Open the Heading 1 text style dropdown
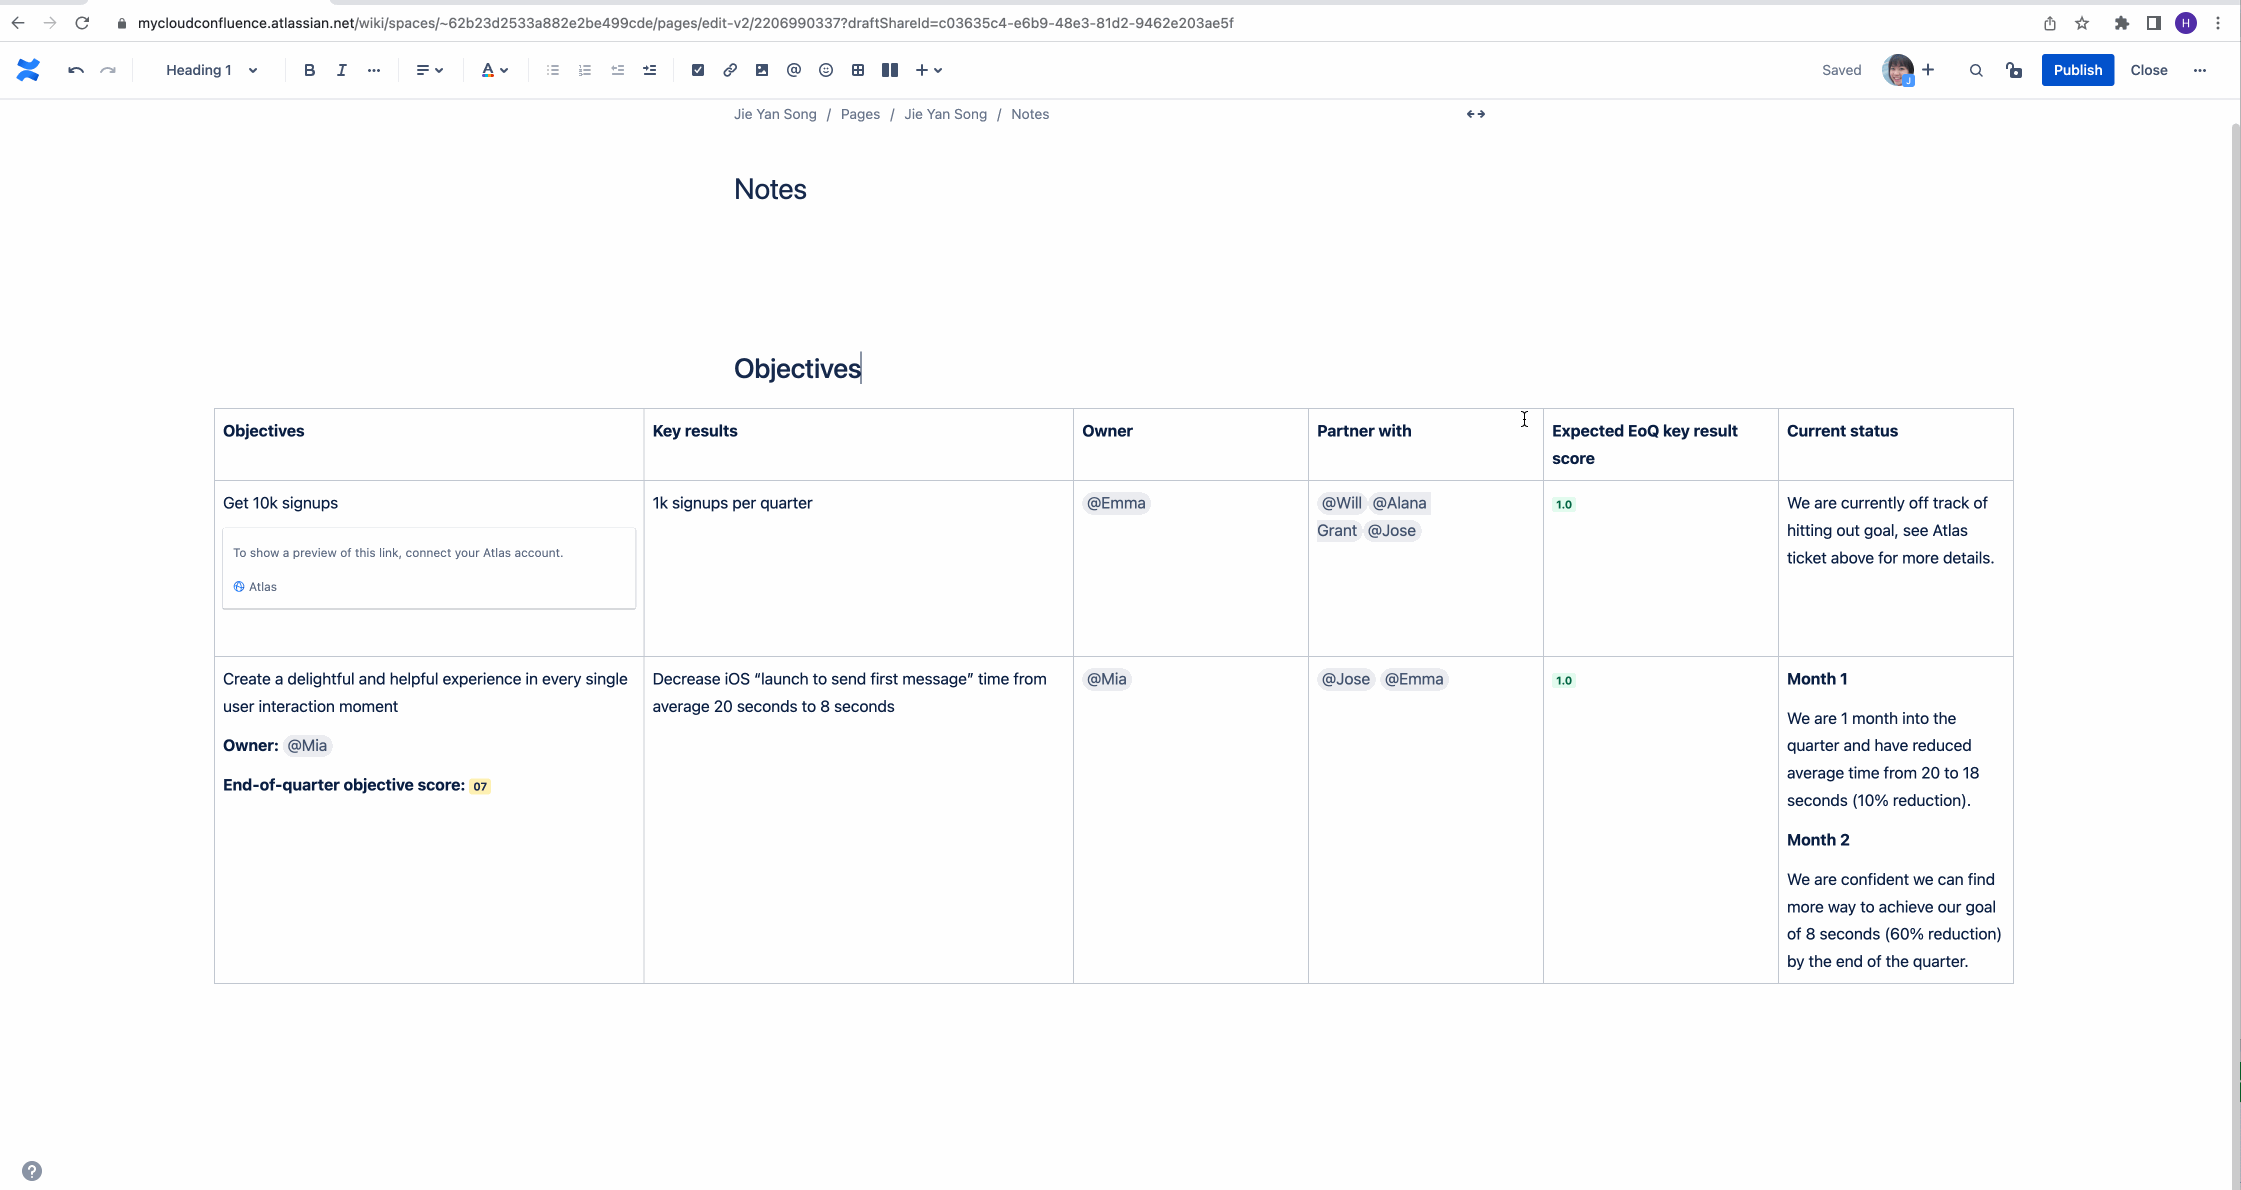 tap(211, 70)
